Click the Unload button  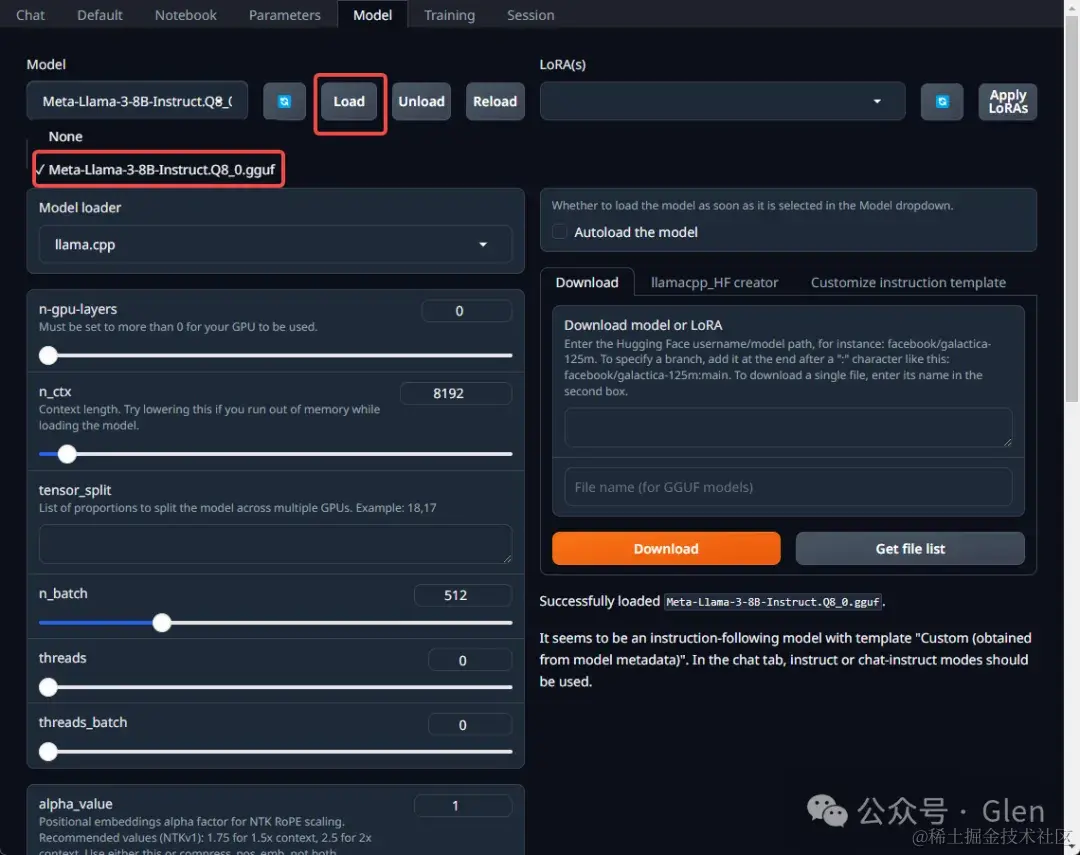click(x=422, y=101)
